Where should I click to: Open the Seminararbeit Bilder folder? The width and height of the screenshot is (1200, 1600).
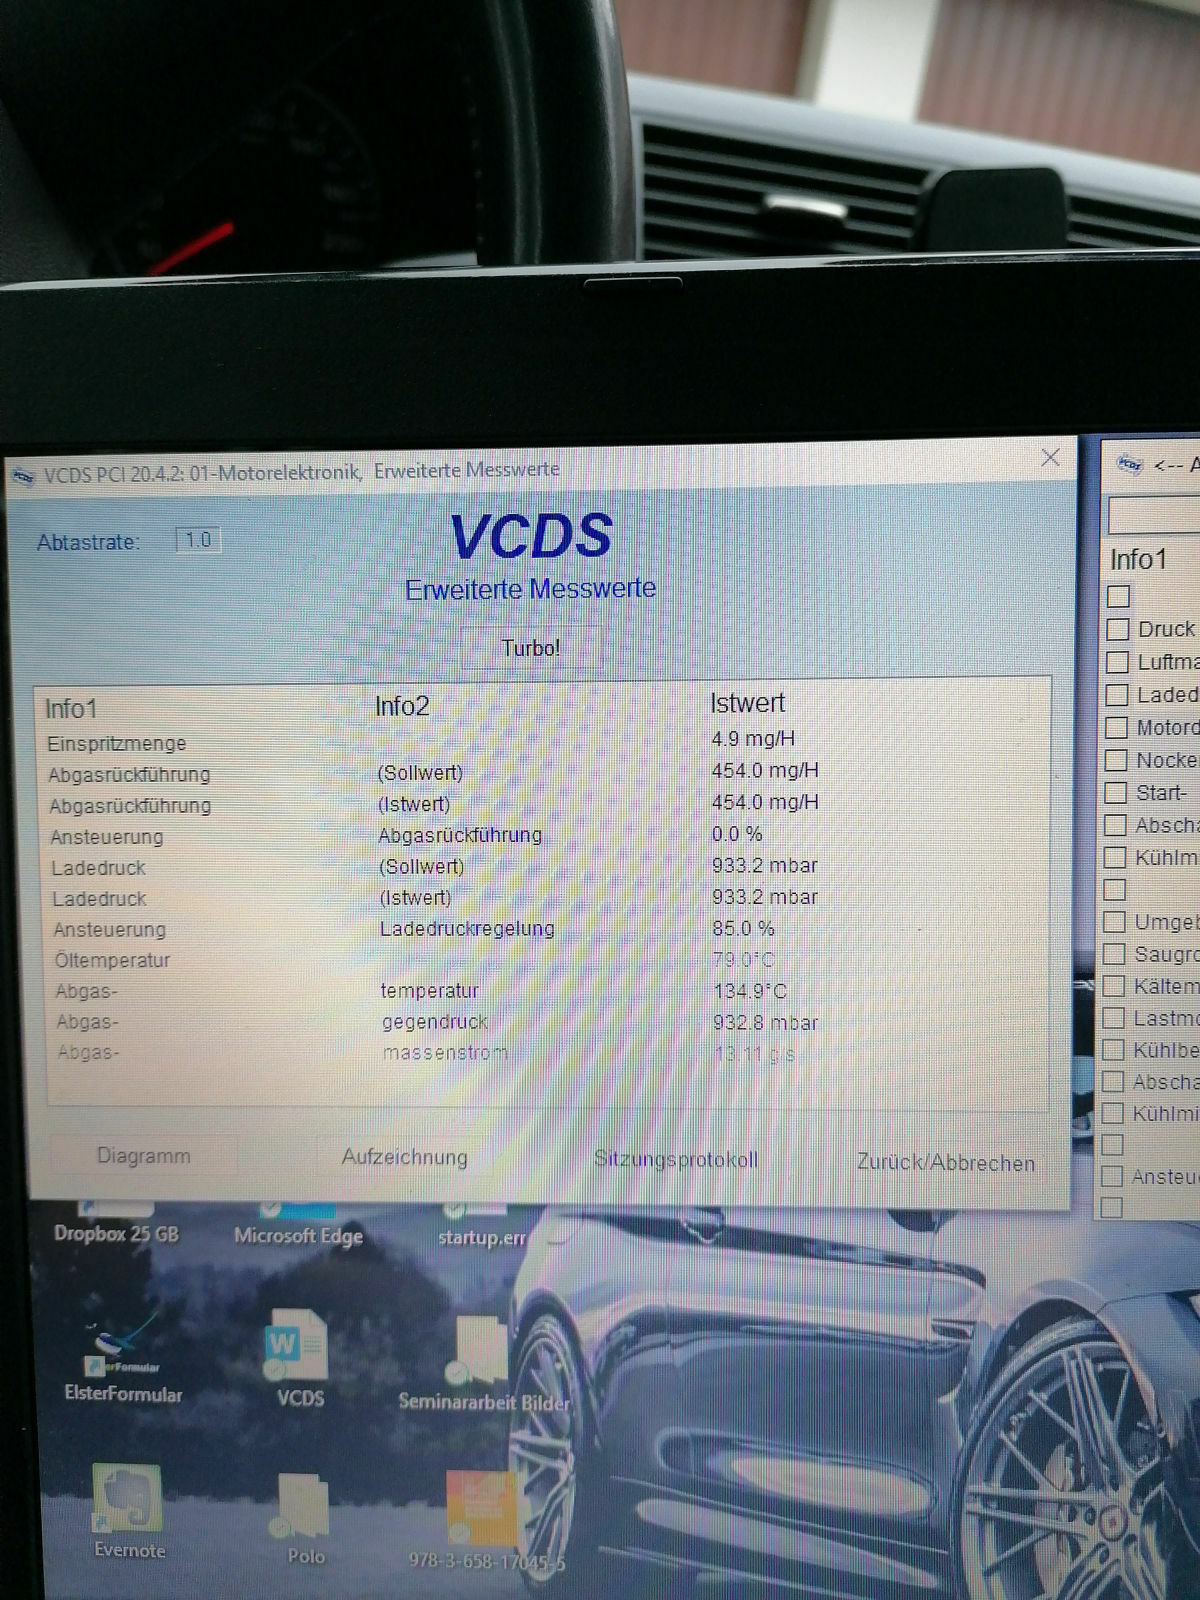pyautogui.click(x=483, y=1362)
